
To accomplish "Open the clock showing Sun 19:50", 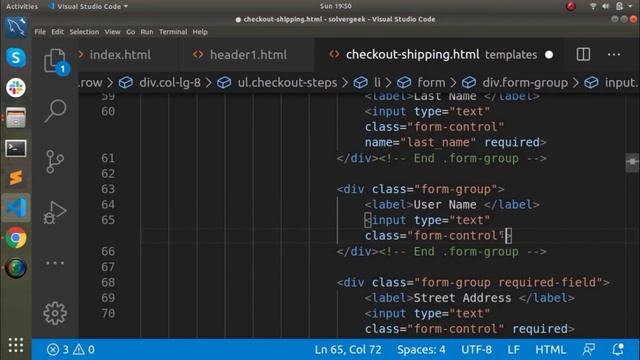I will [336, 6].
